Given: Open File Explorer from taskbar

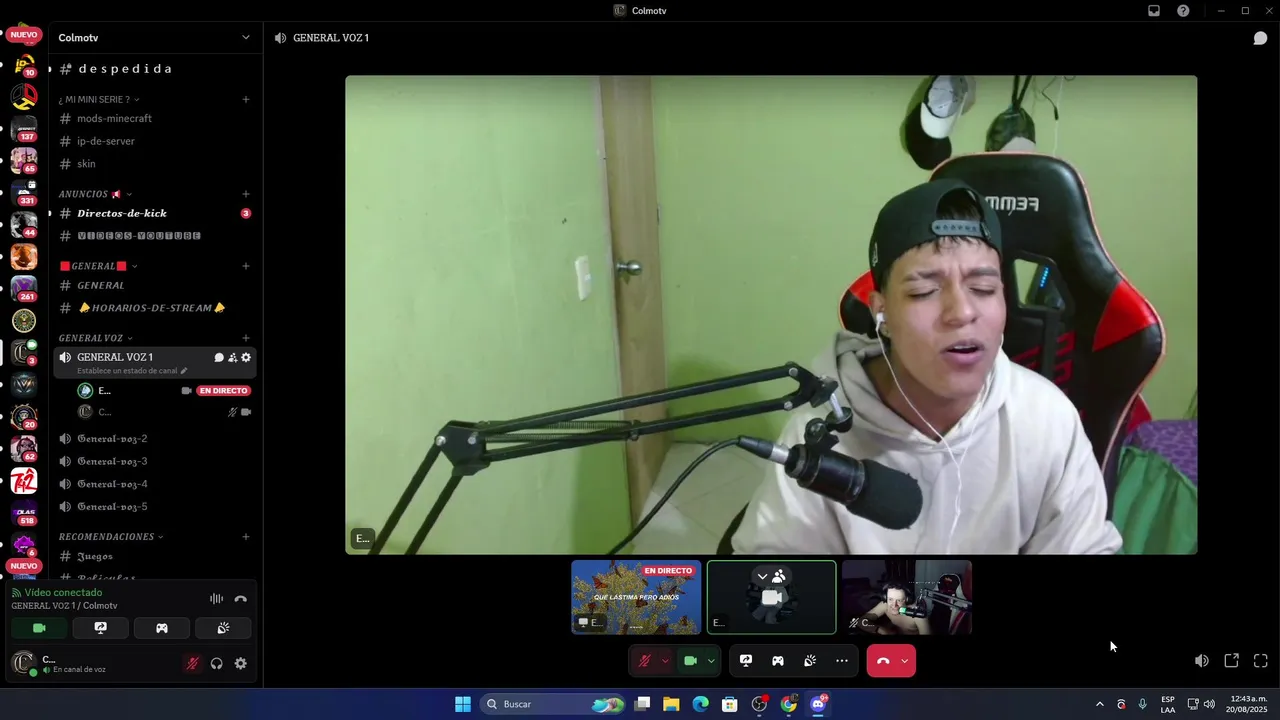Looking at the screenshot, I should pyautogui.click(x=671, y=704).
